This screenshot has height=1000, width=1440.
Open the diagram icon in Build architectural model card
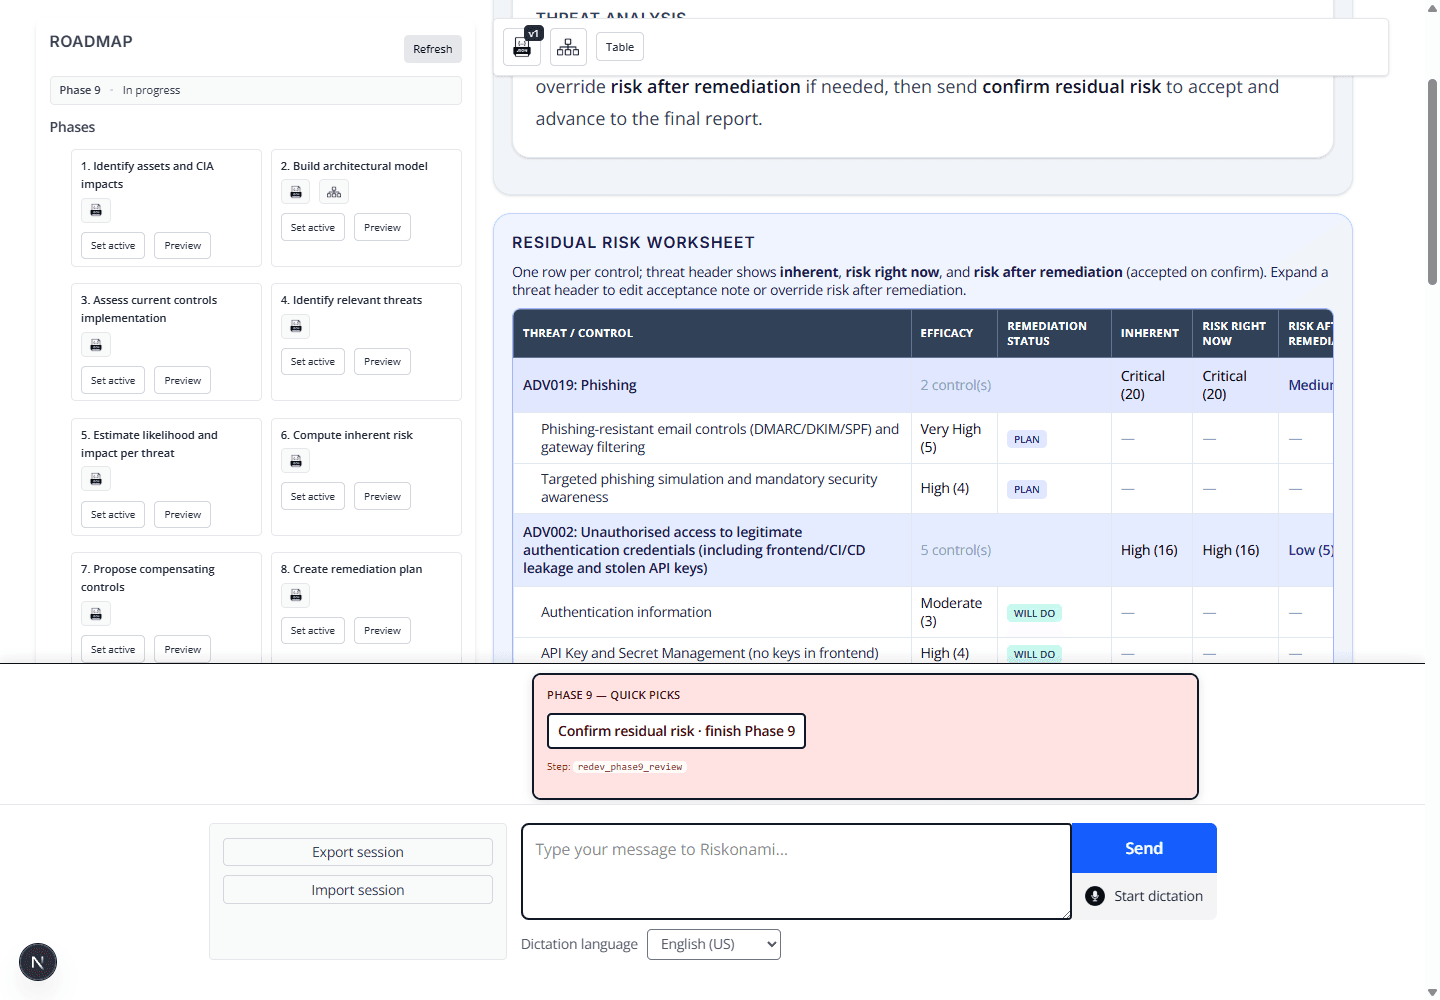click(334, 192)
